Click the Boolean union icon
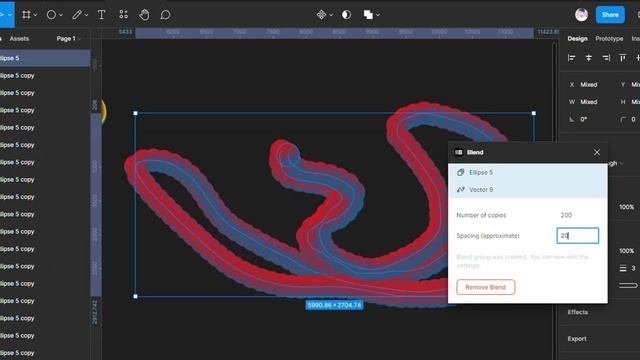The image size is (640, 360). 368,15
